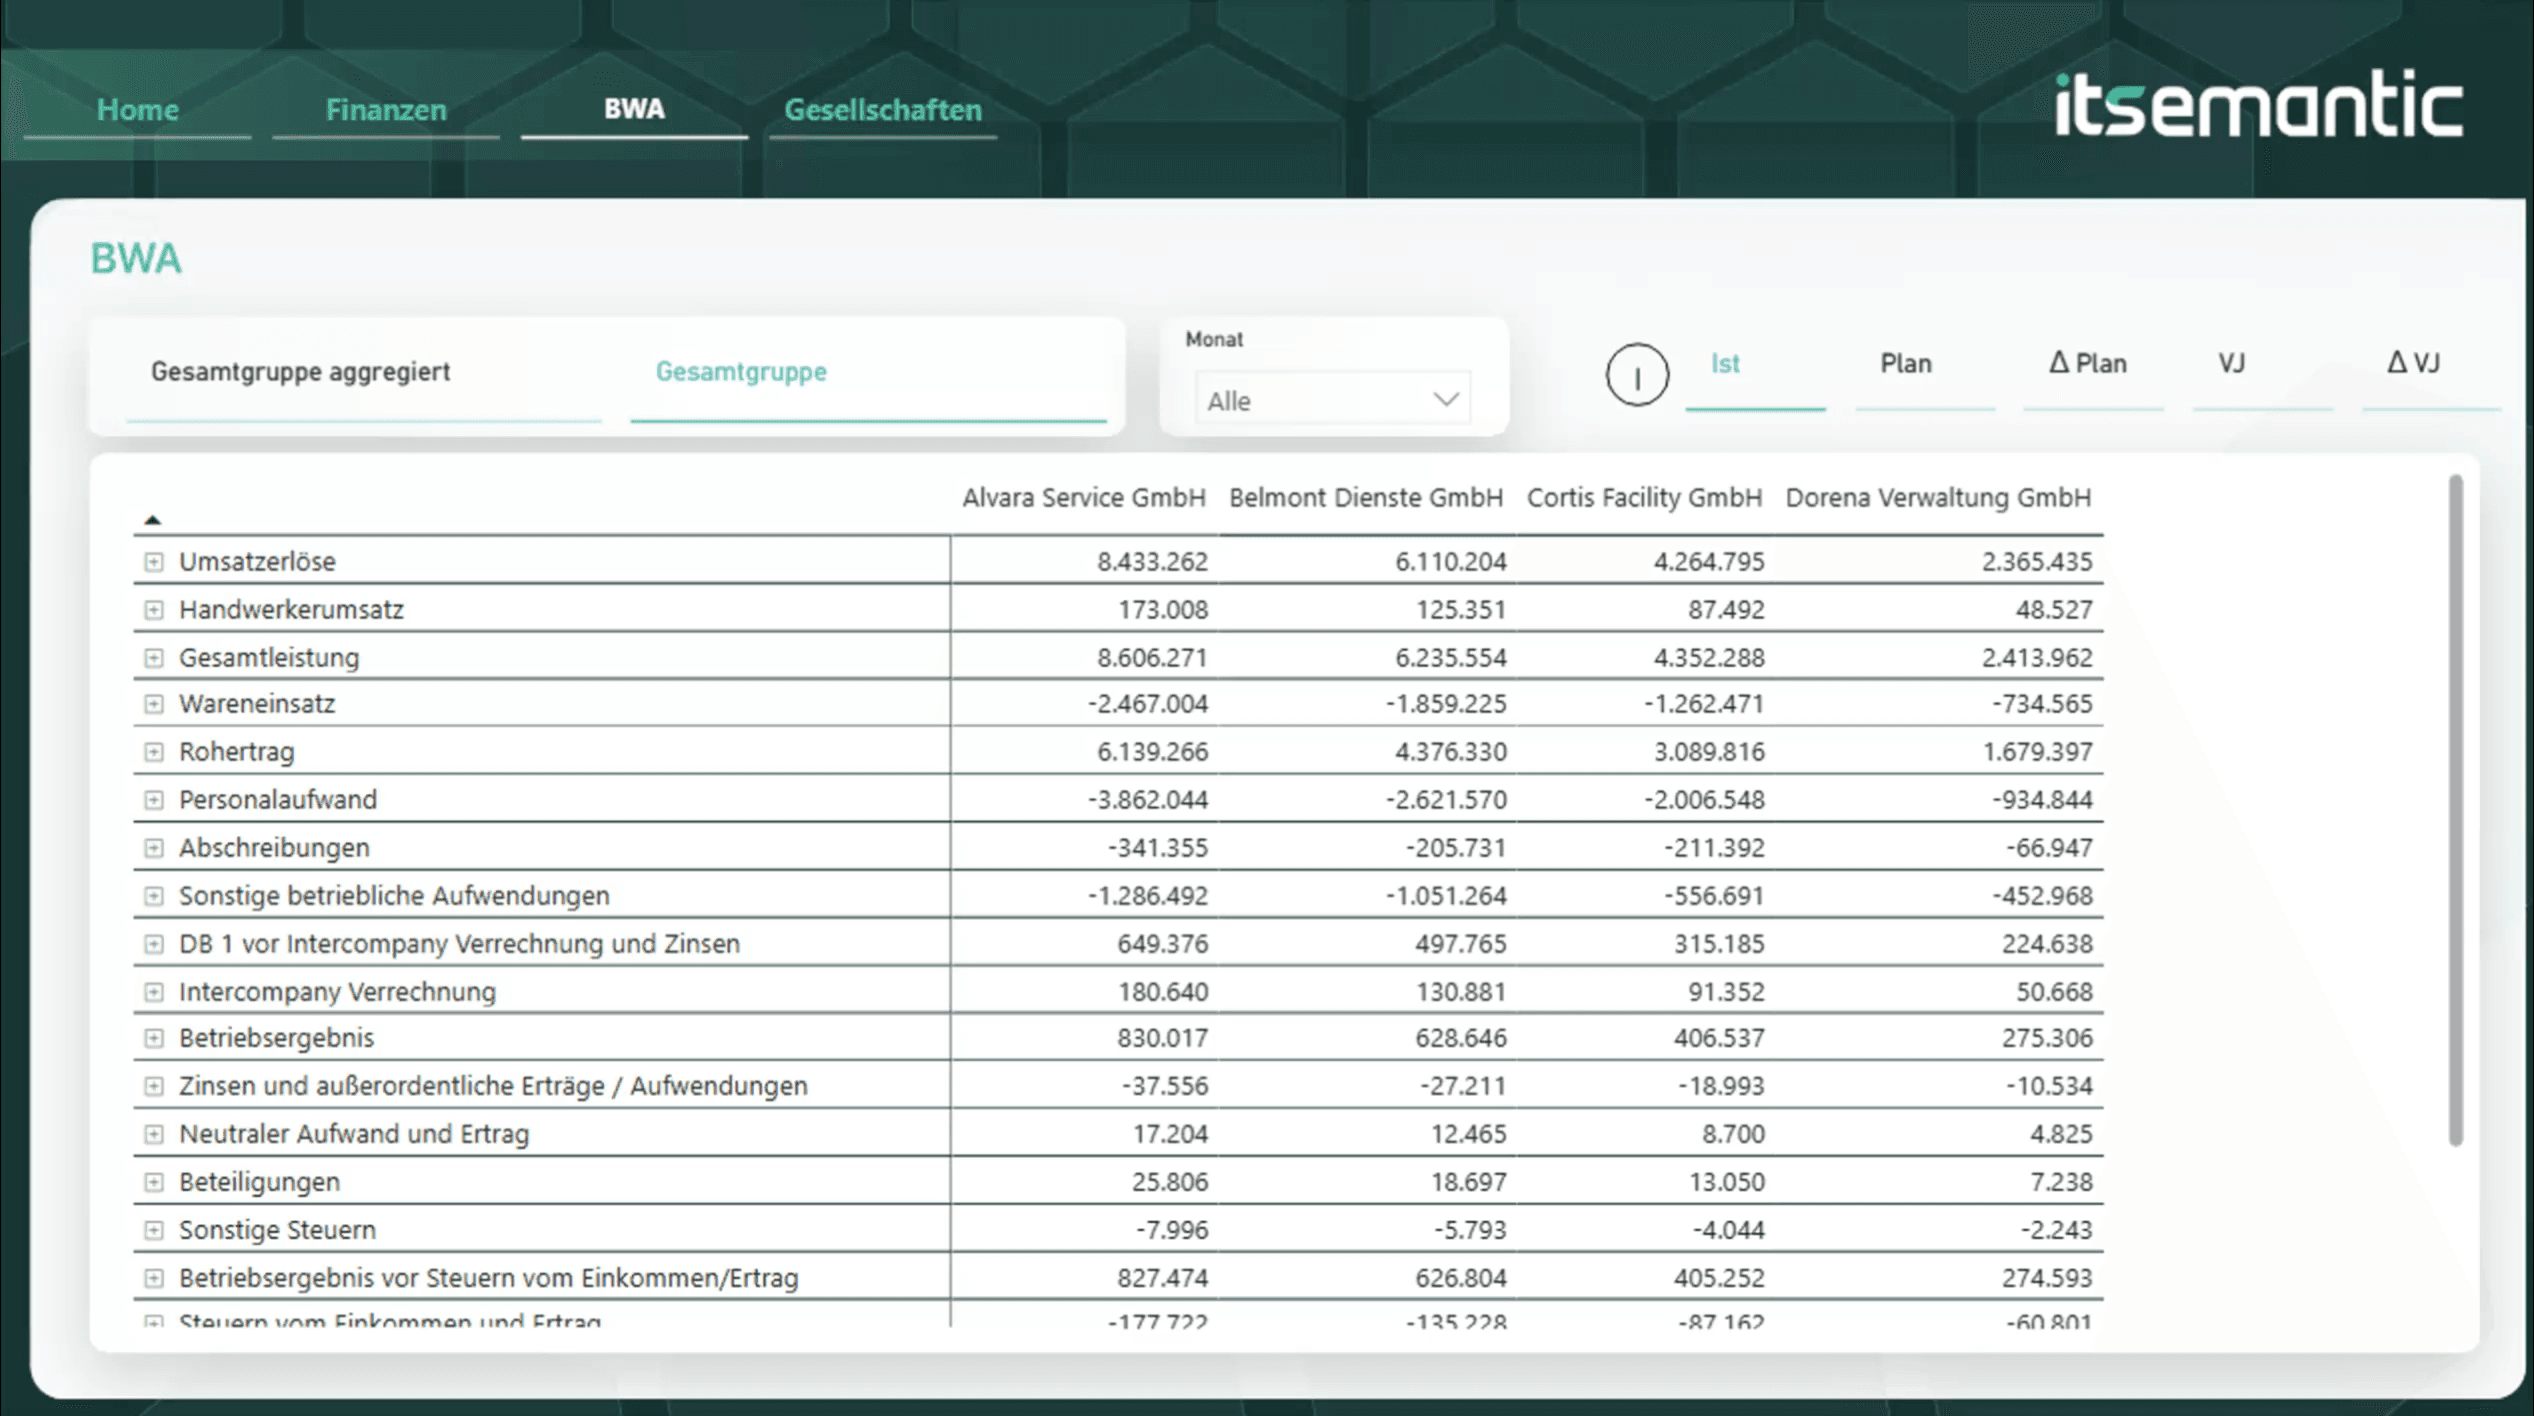Expand the Gesamtleistung row
This screenshot has height=1416, width=2534.
pos(153,658)
